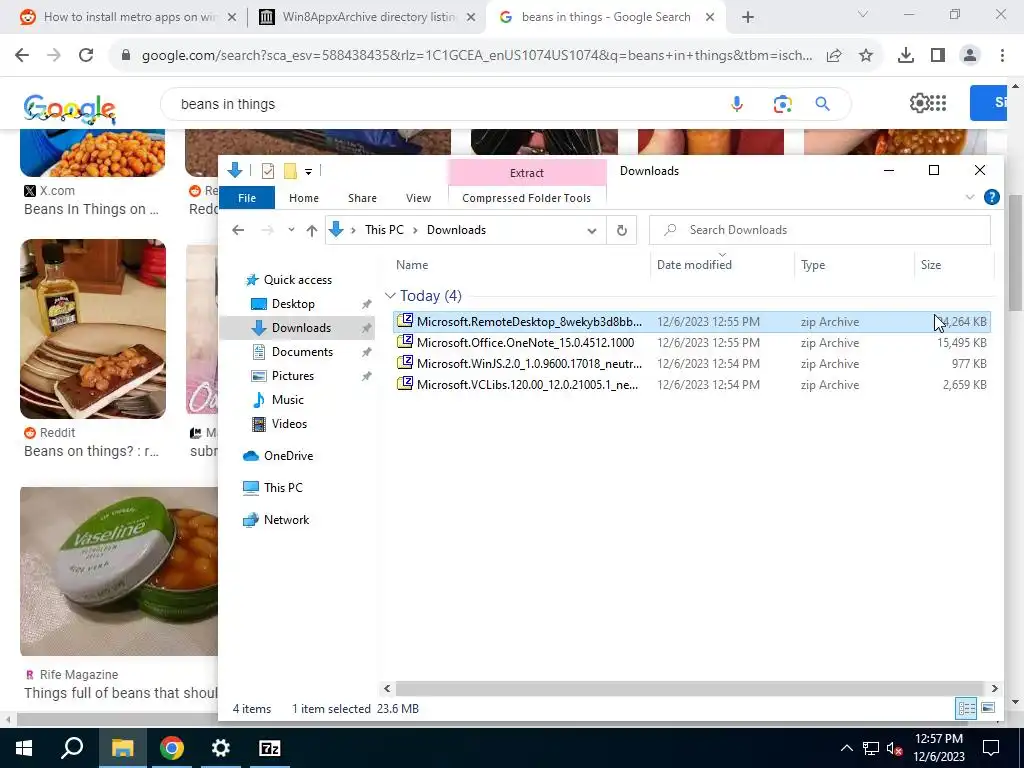Image resolution: width=1024 pixels, height=768 pixels.
Task: Open Chrome tab search dropdown
Action: pos(863,14)
